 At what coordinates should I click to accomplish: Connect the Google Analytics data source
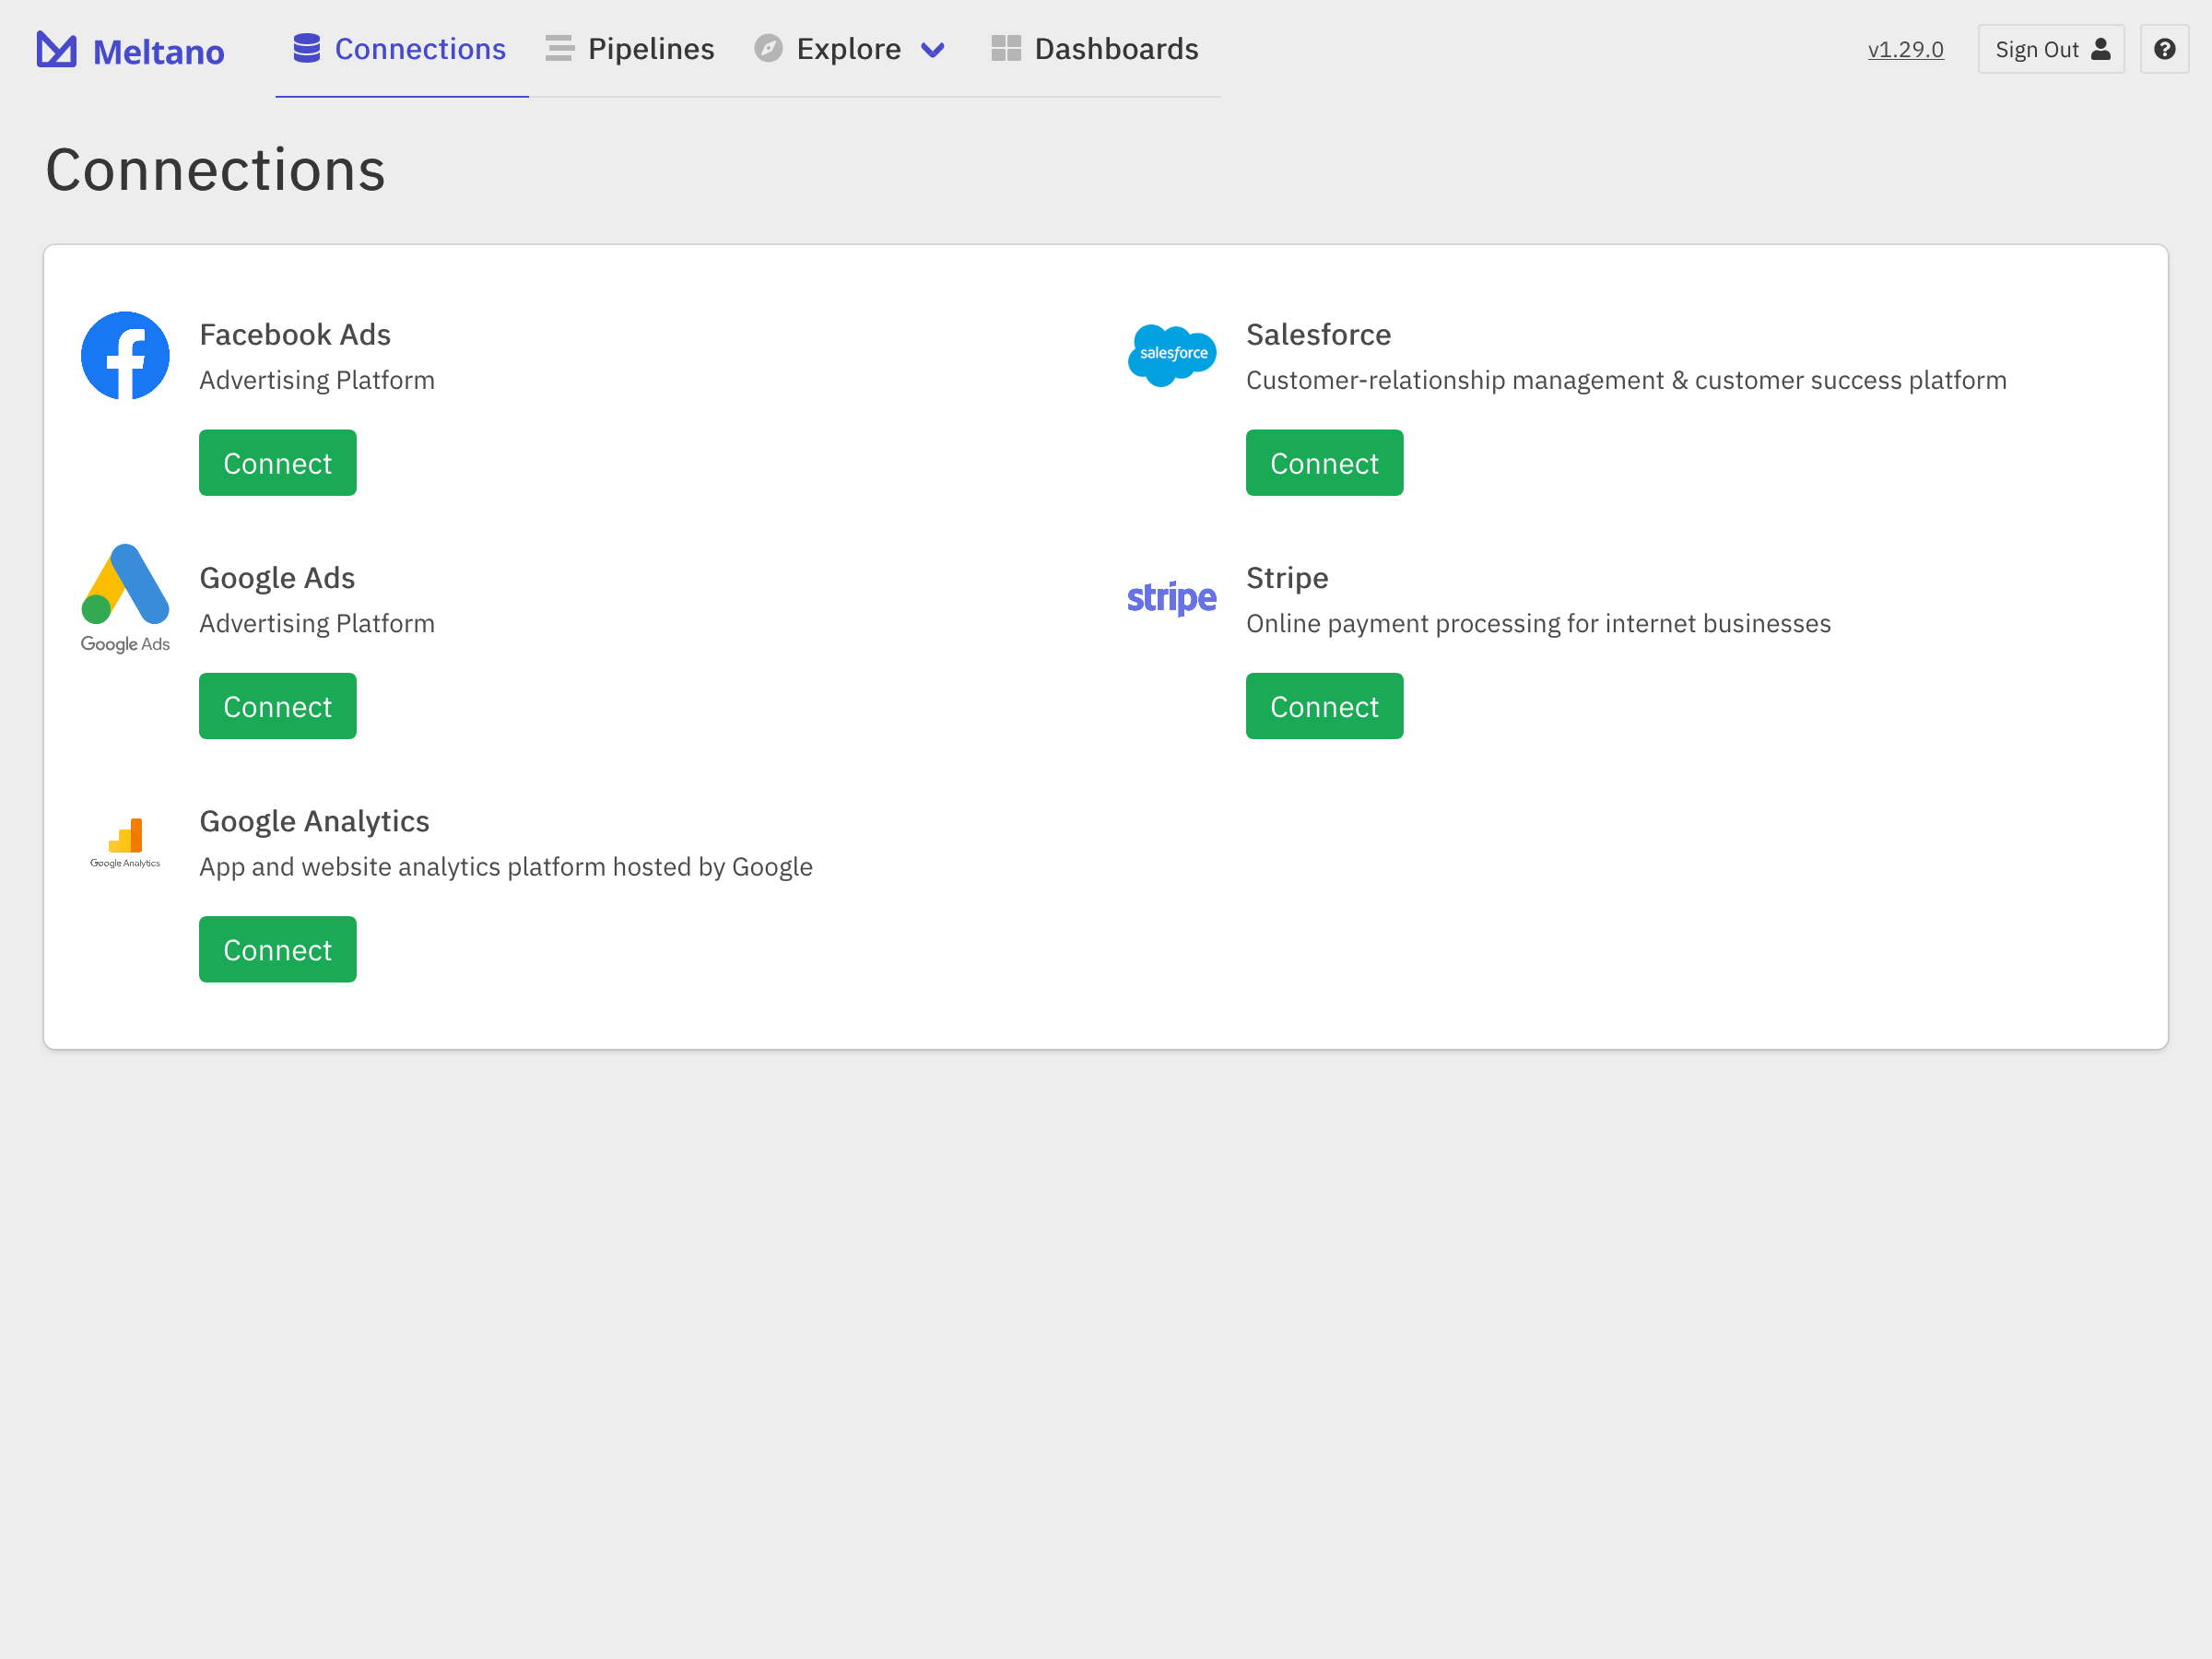coord(277,949)
